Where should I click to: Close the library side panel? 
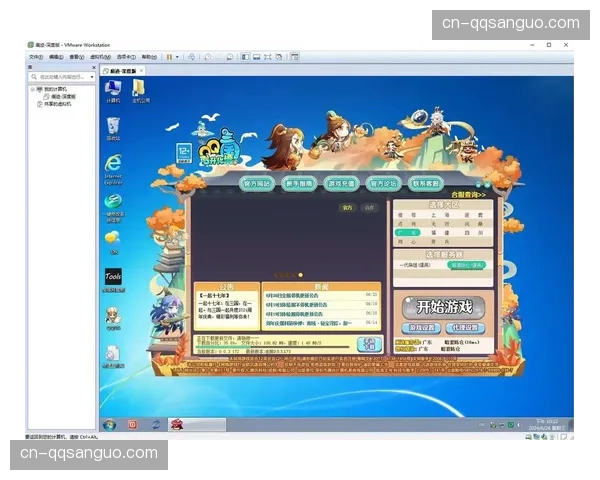coord(94,67)
